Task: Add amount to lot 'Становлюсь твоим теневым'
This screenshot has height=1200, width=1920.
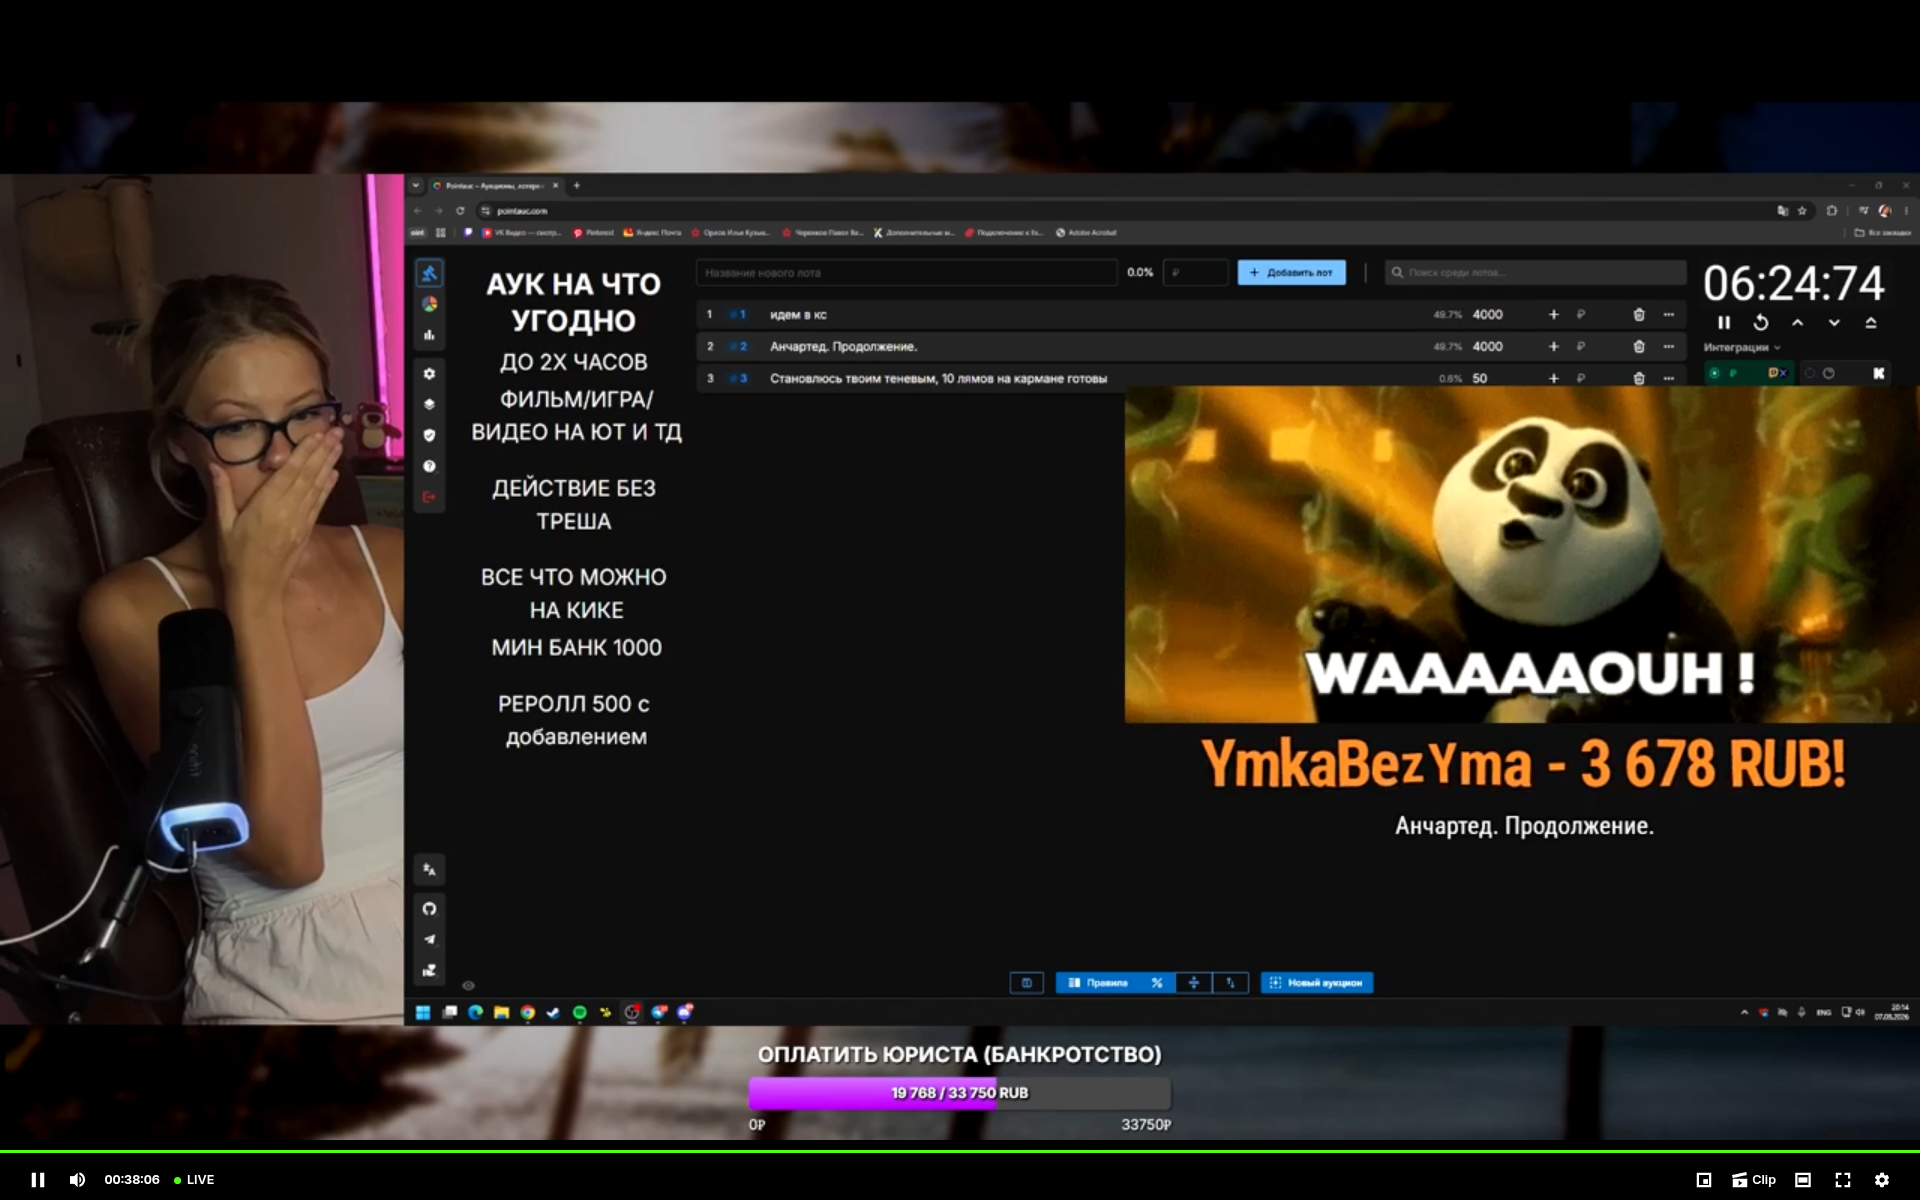Action: tap(1553, 378)
